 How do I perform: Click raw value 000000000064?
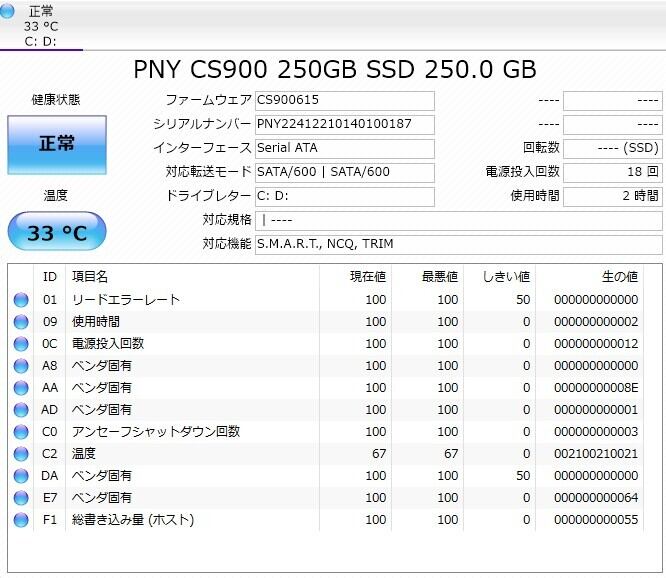(x=596, y=498)
